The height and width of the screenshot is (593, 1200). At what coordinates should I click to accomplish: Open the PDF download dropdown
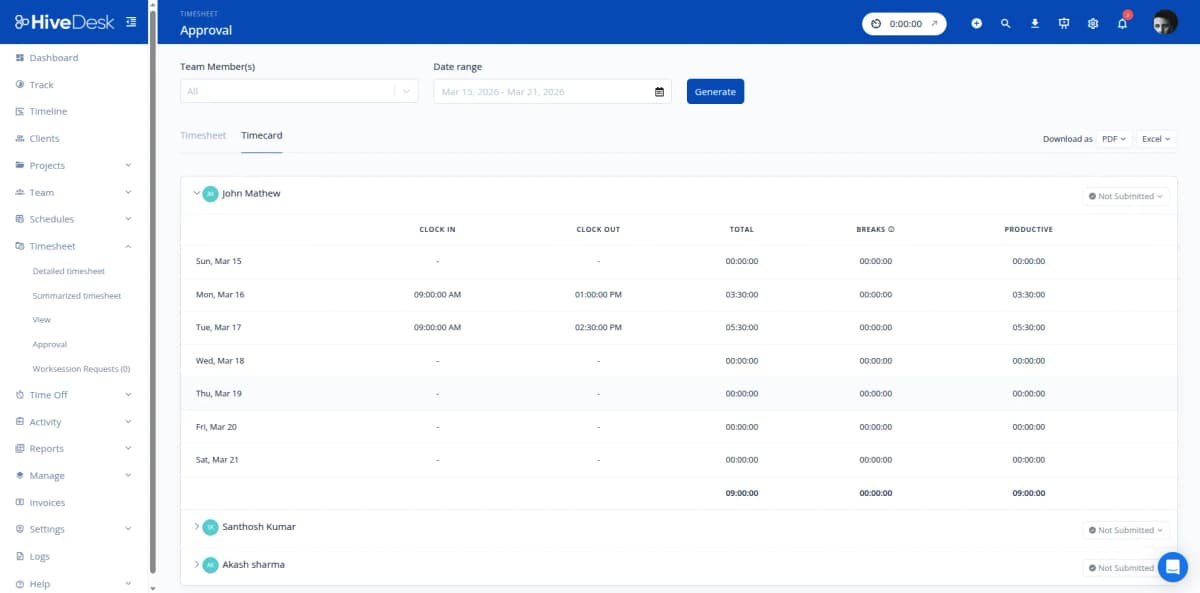[x=1113, y=139]
